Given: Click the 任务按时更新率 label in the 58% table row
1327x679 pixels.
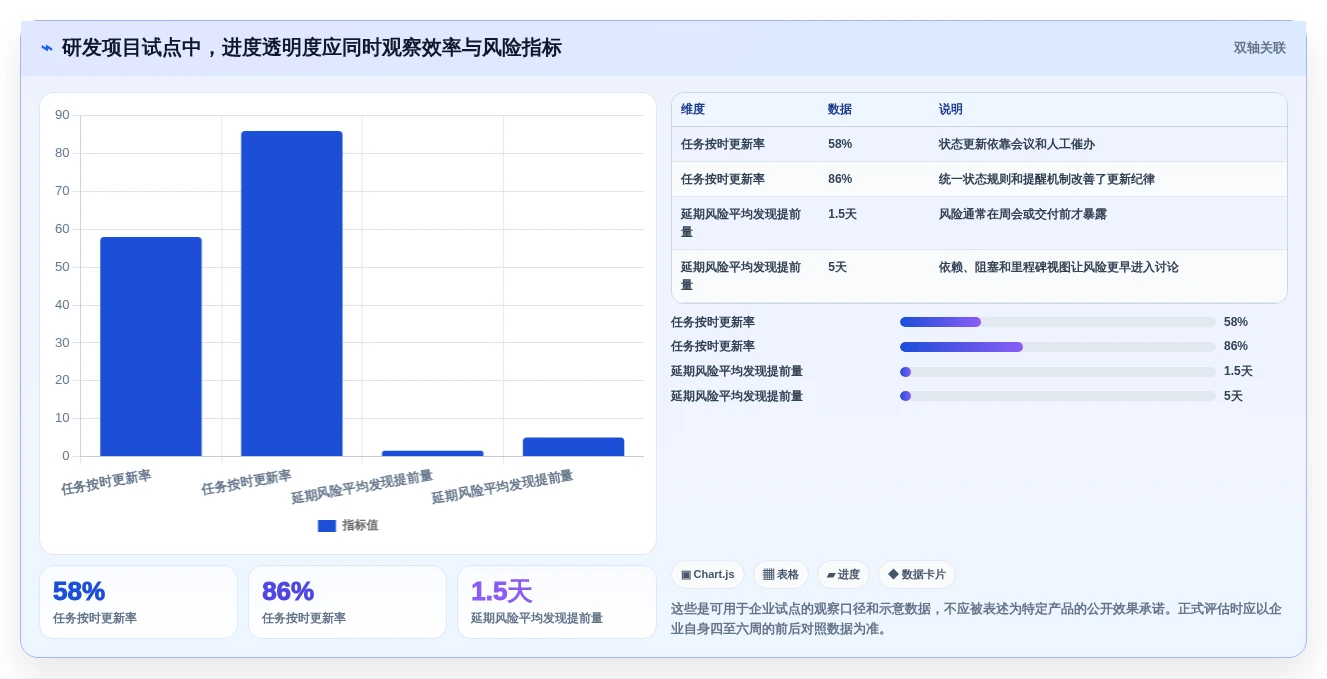Looking at the screenshot, I should pos(723,144).
